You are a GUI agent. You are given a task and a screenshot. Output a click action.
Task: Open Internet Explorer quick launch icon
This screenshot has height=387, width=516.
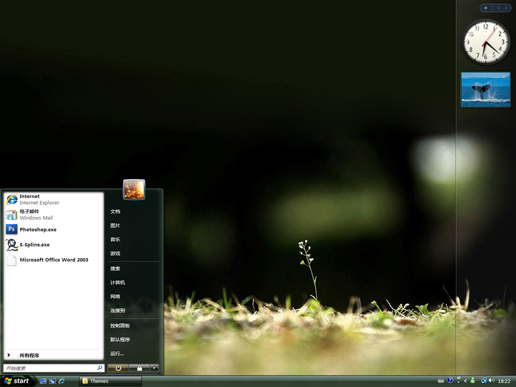(x=62, y=381)
